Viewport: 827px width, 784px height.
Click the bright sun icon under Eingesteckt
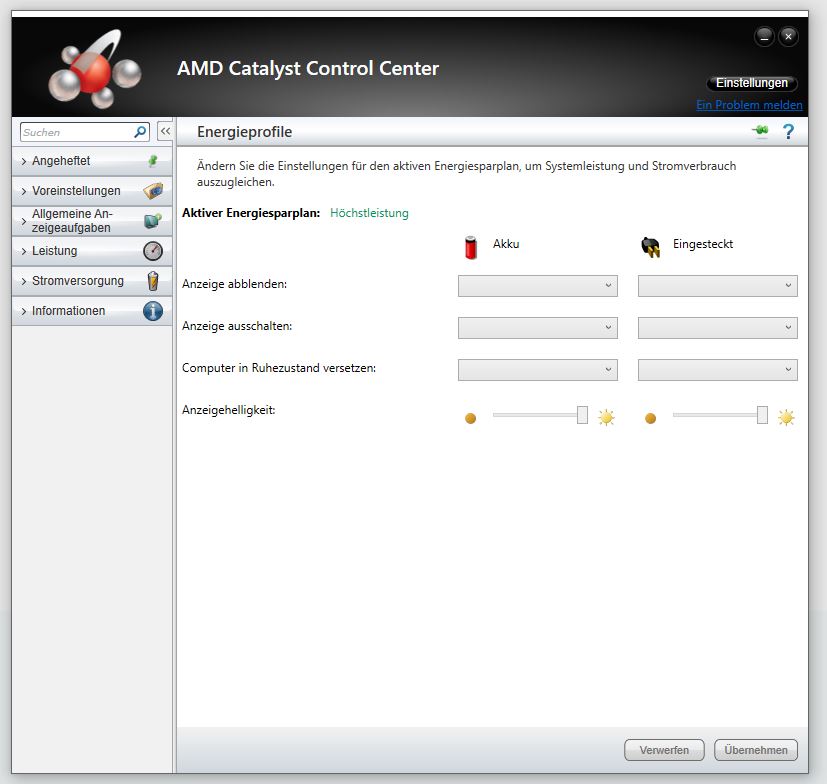(x=786, y=417)
